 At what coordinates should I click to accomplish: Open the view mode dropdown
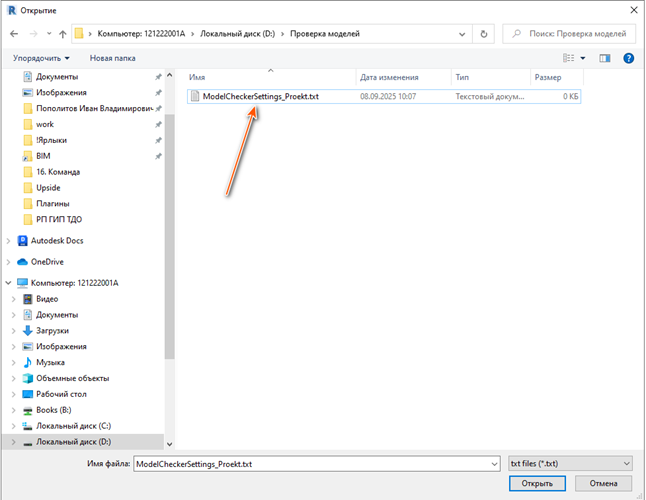582,58
